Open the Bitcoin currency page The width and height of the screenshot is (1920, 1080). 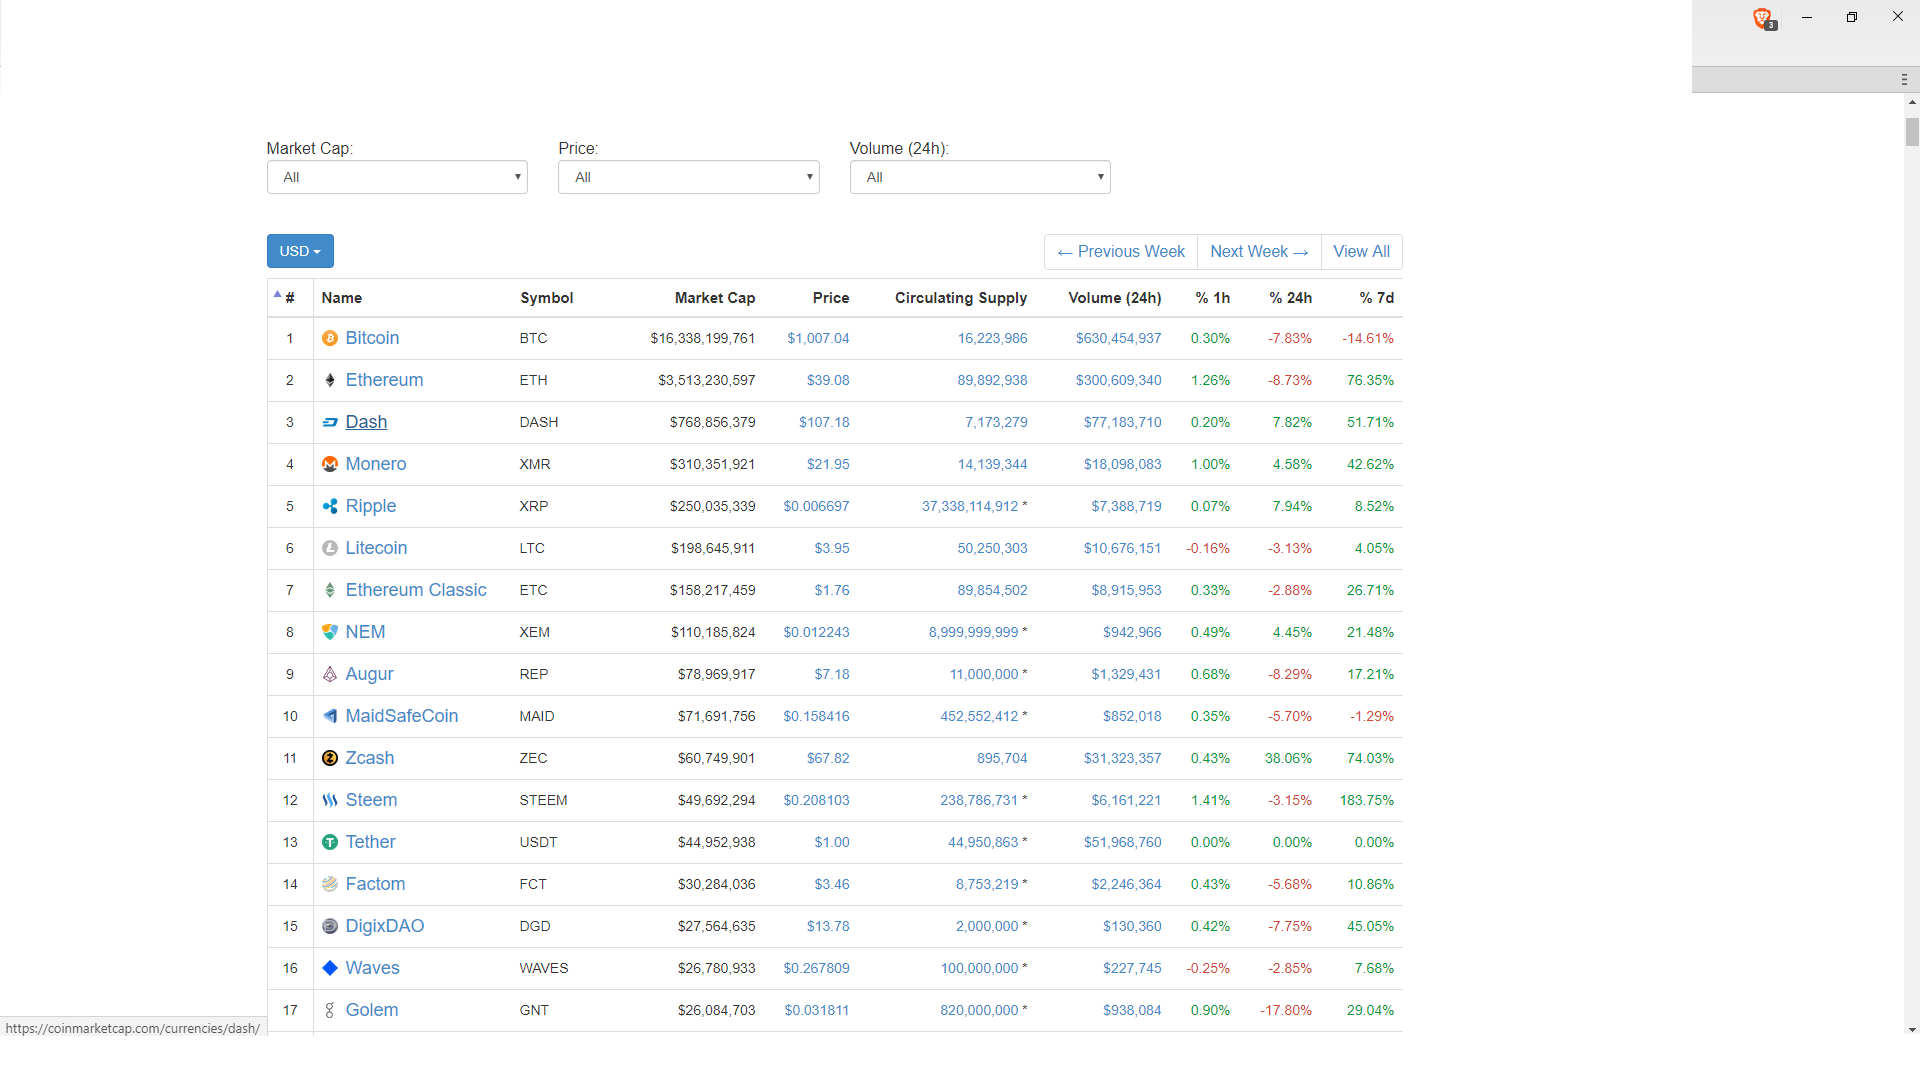click(x=372, y=338)
